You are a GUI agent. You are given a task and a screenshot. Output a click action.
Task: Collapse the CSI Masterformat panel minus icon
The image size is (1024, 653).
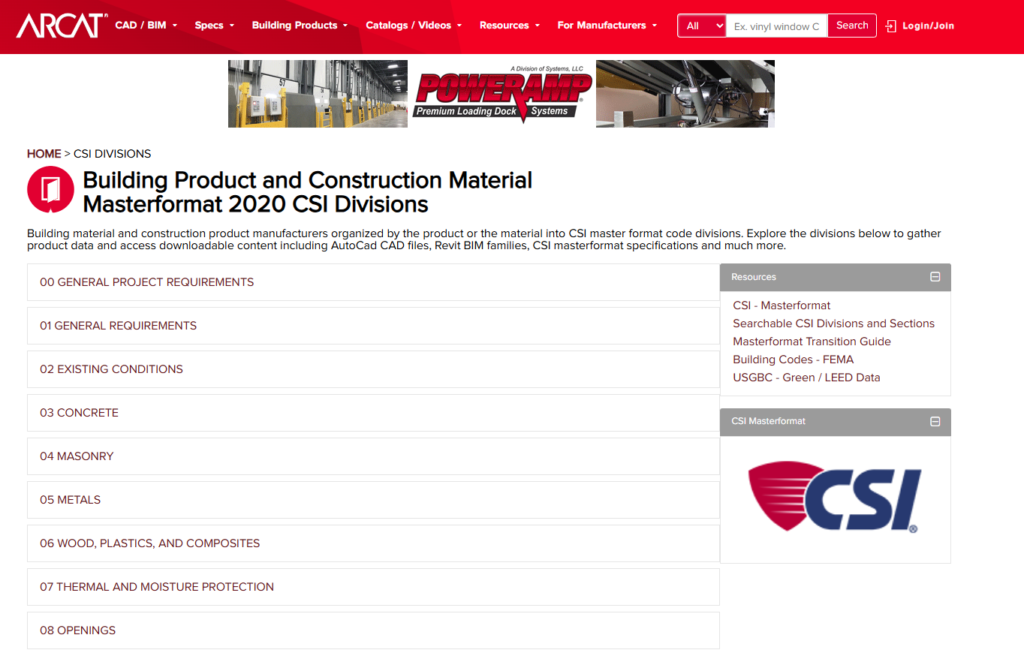[x=935, y=421]
